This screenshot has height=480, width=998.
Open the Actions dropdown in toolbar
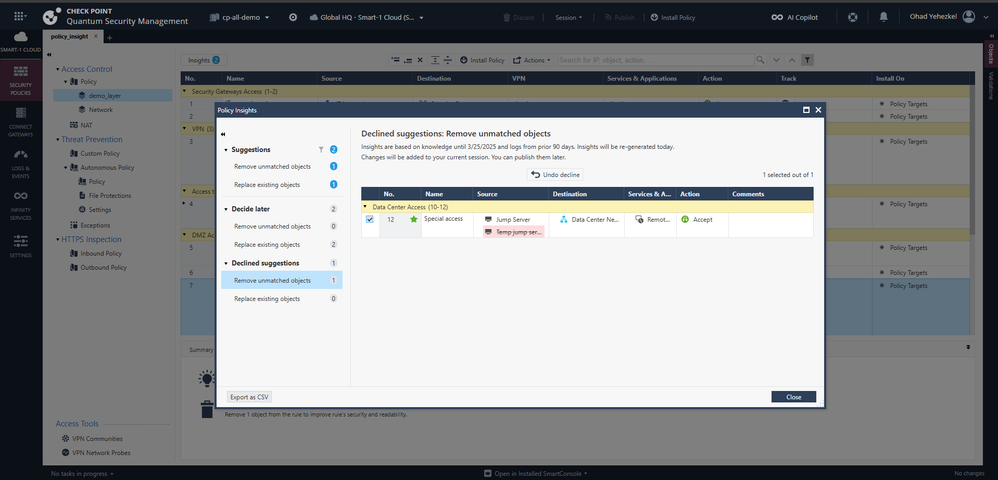pos(531,60)
